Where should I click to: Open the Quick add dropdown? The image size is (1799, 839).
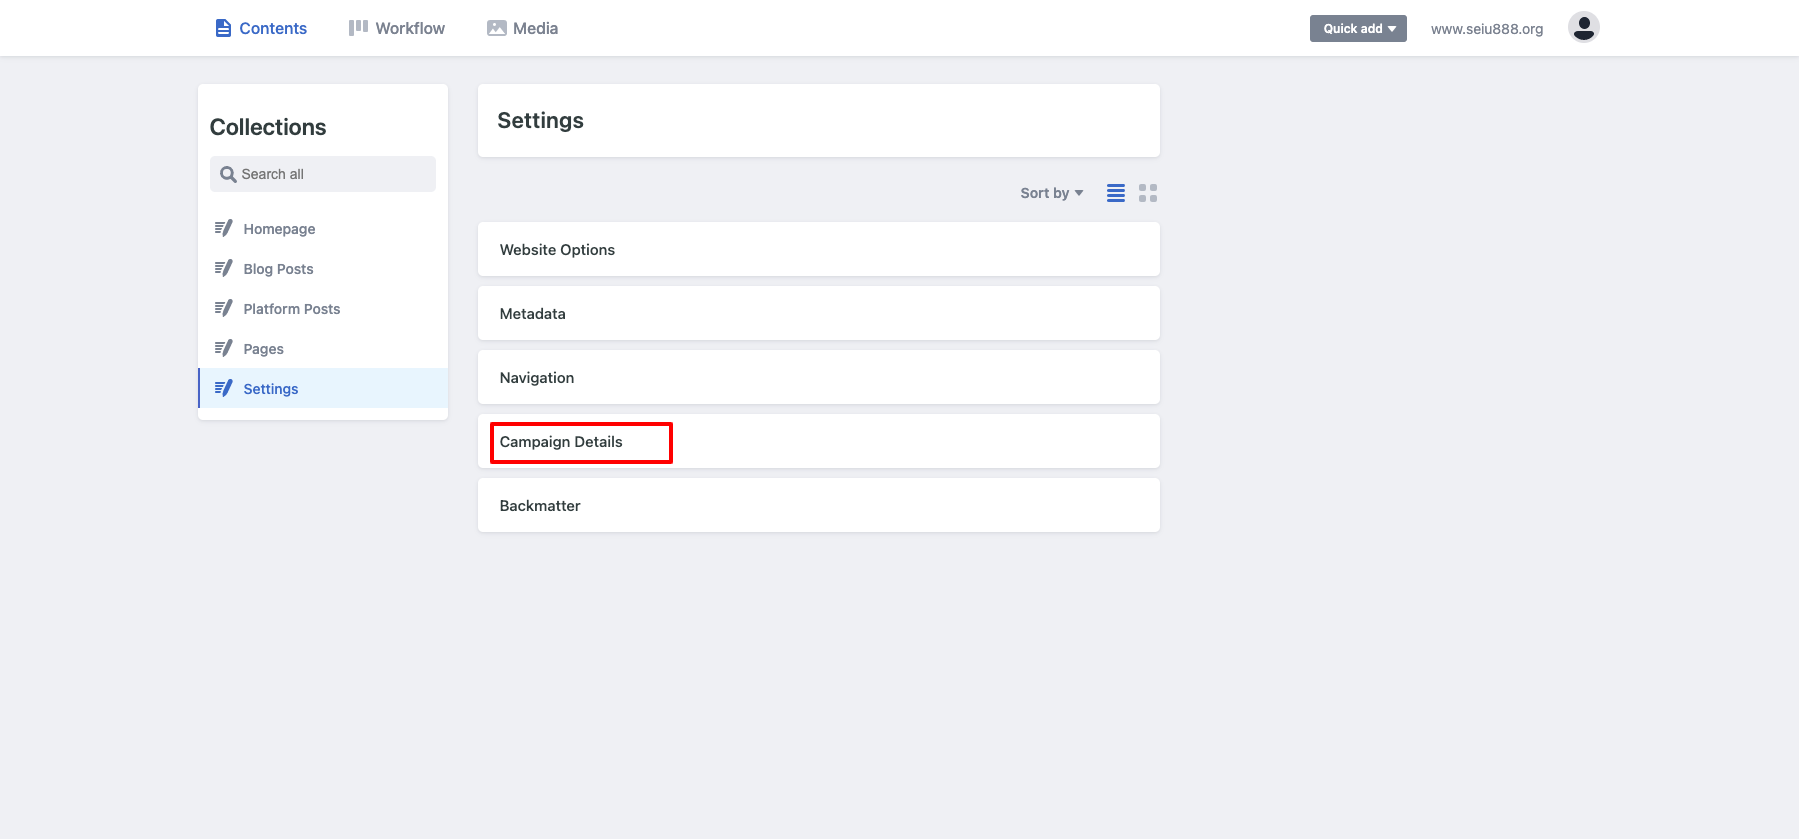click(x=1358, y=28)
